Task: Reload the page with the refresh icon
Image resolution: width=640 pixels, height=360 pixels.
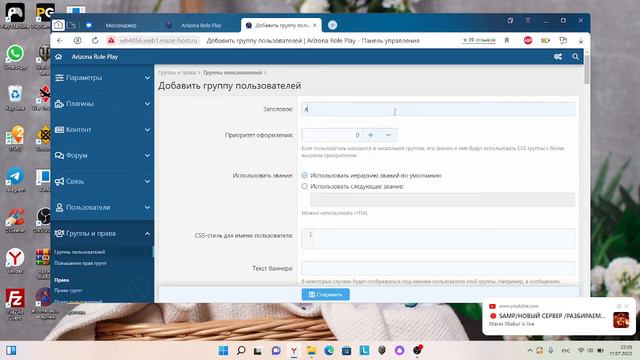Action: [95, 40]
